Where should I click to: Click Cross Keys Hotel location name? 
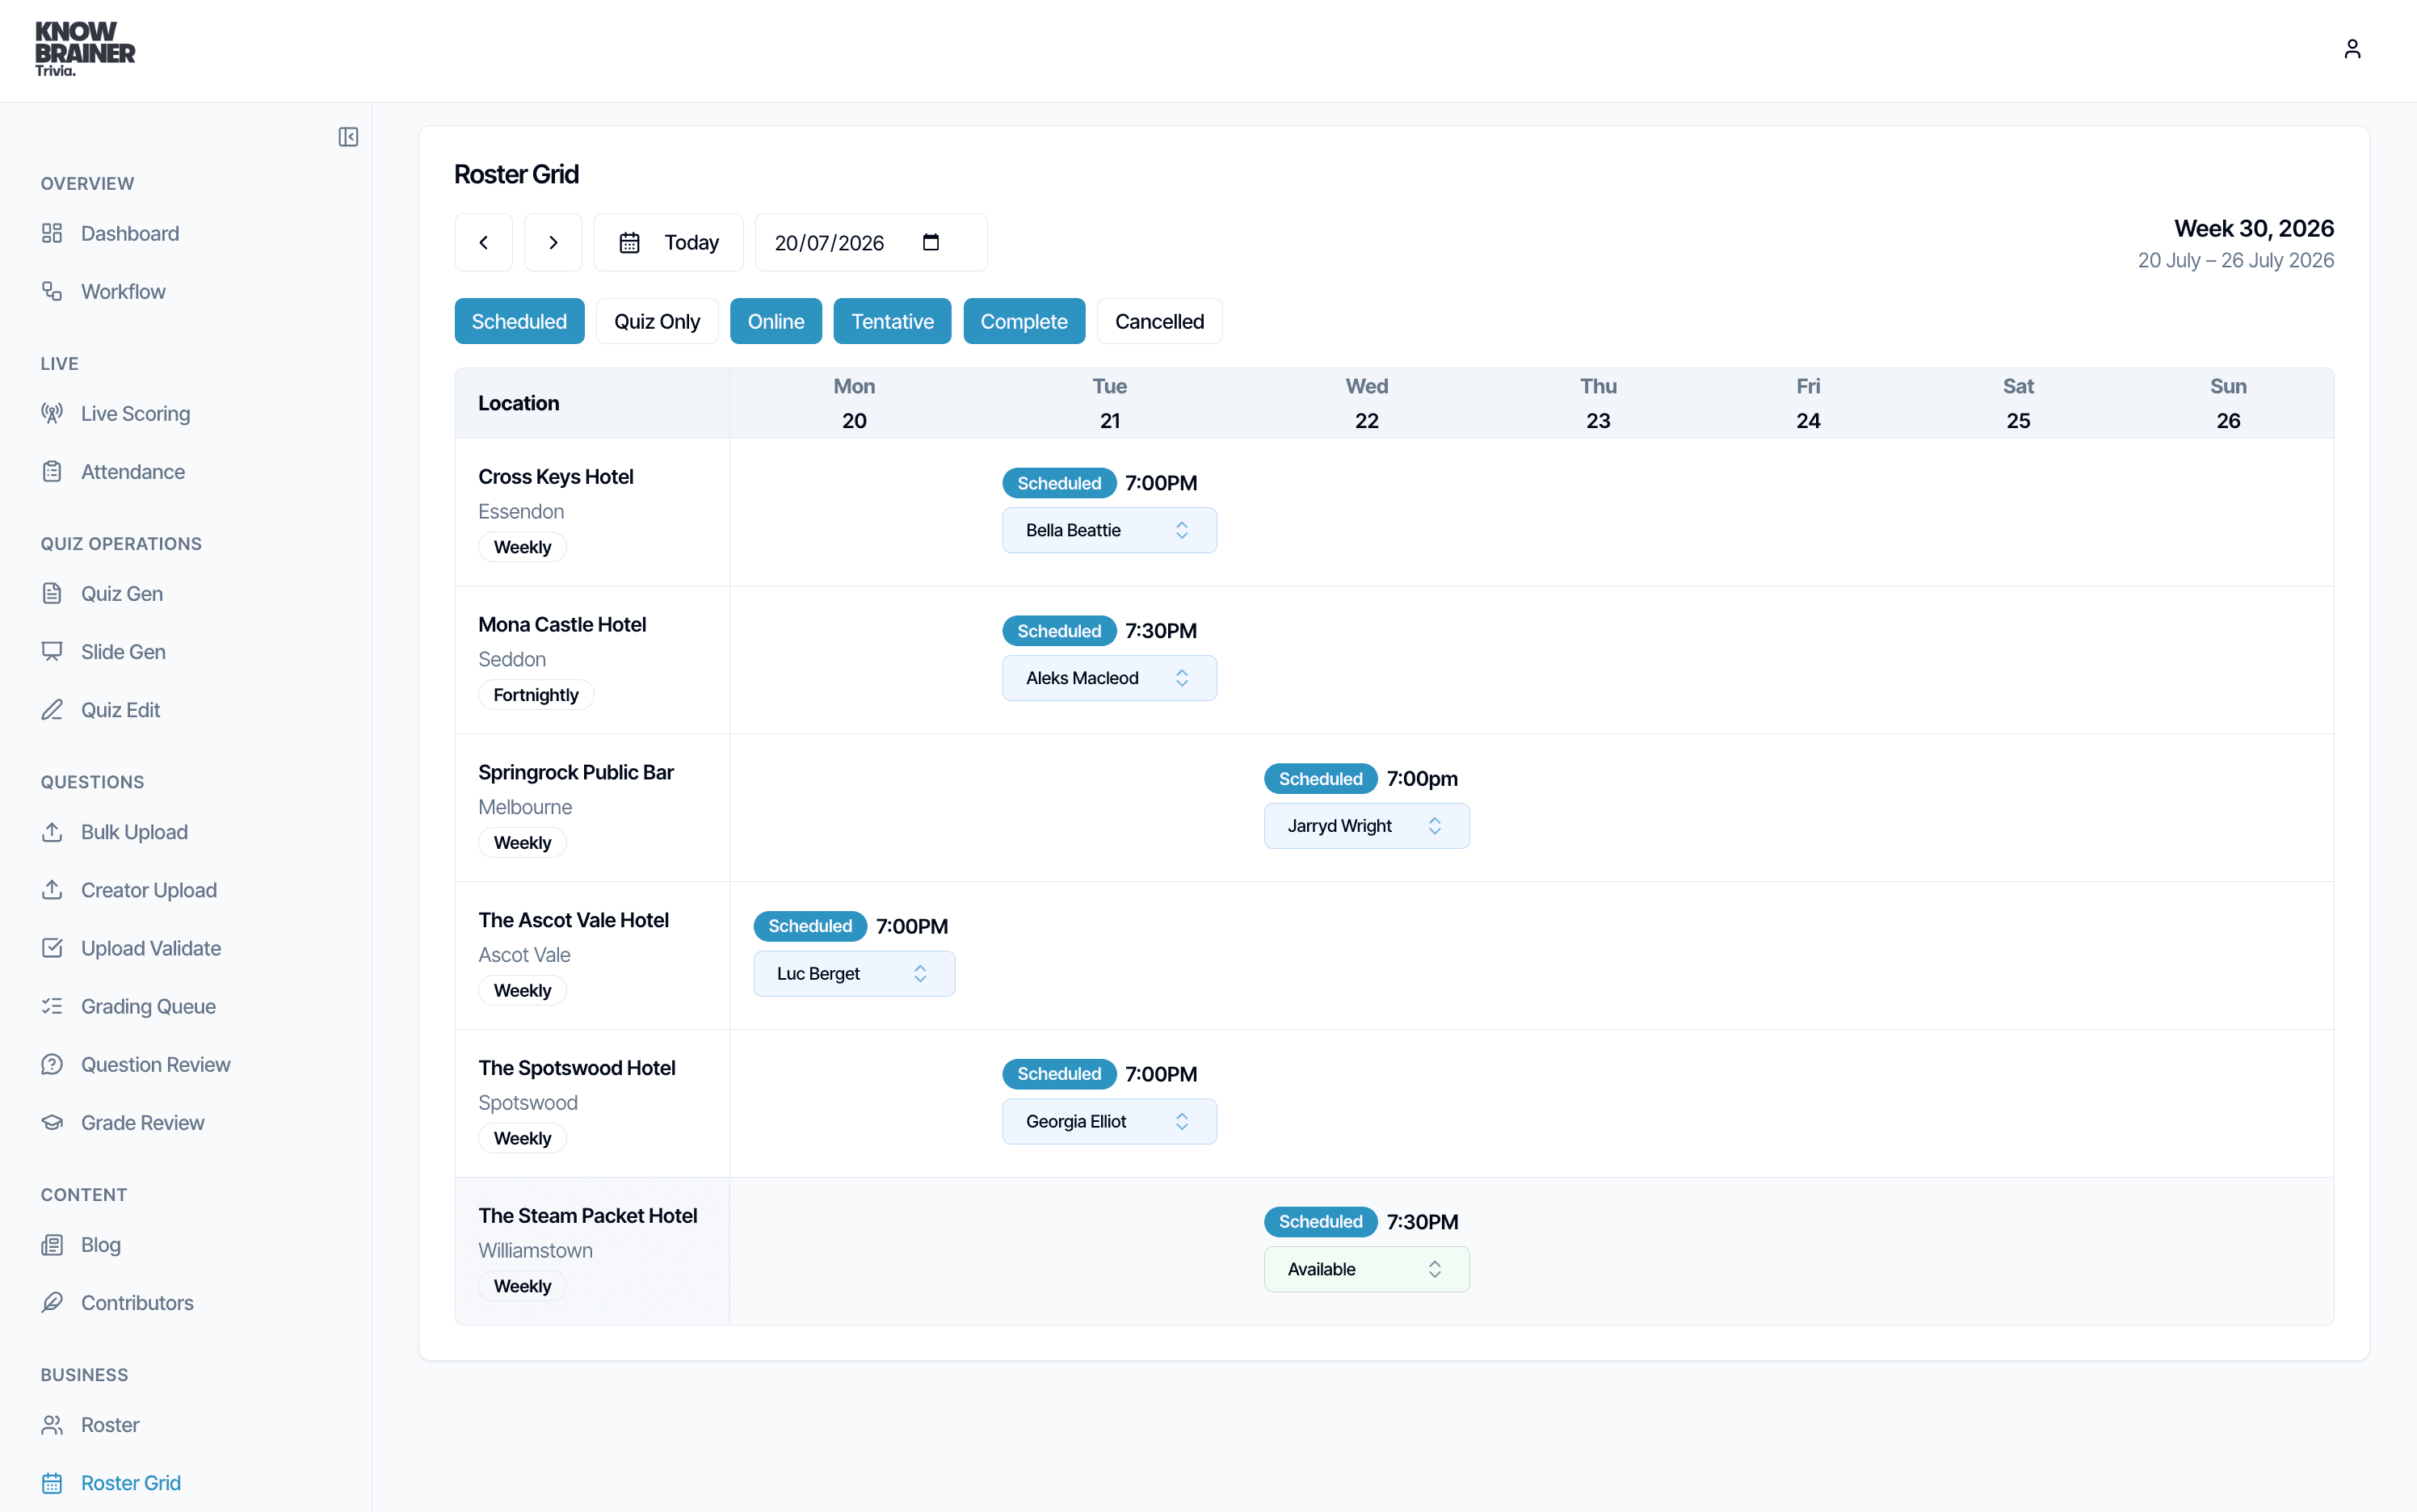(556, 476)
